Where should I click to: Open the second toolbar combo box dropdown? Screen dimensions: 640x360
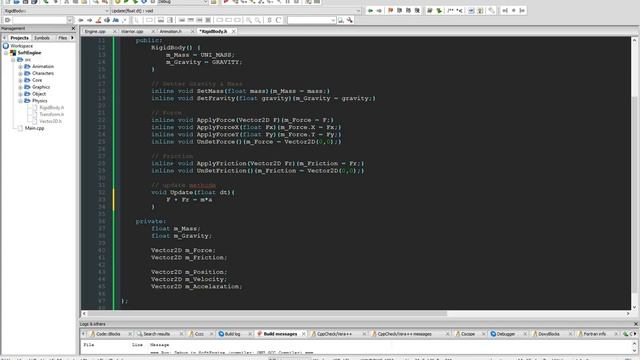(x=333, y=20)
